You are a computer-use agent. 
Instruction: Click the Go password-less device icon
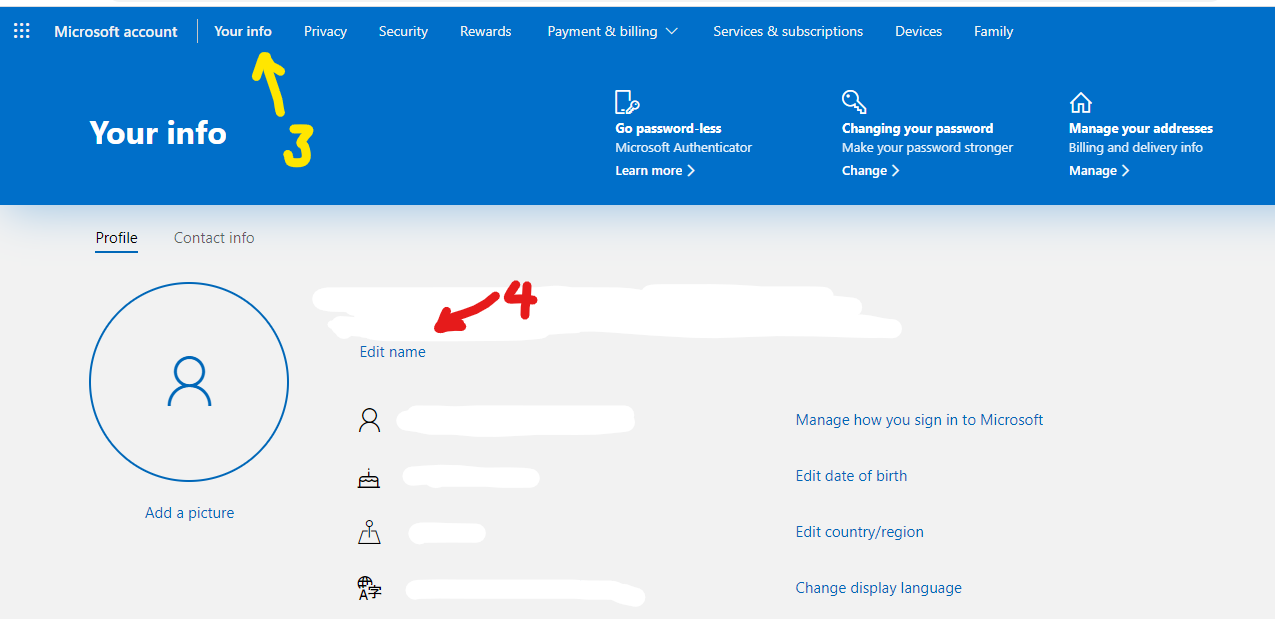627,102
